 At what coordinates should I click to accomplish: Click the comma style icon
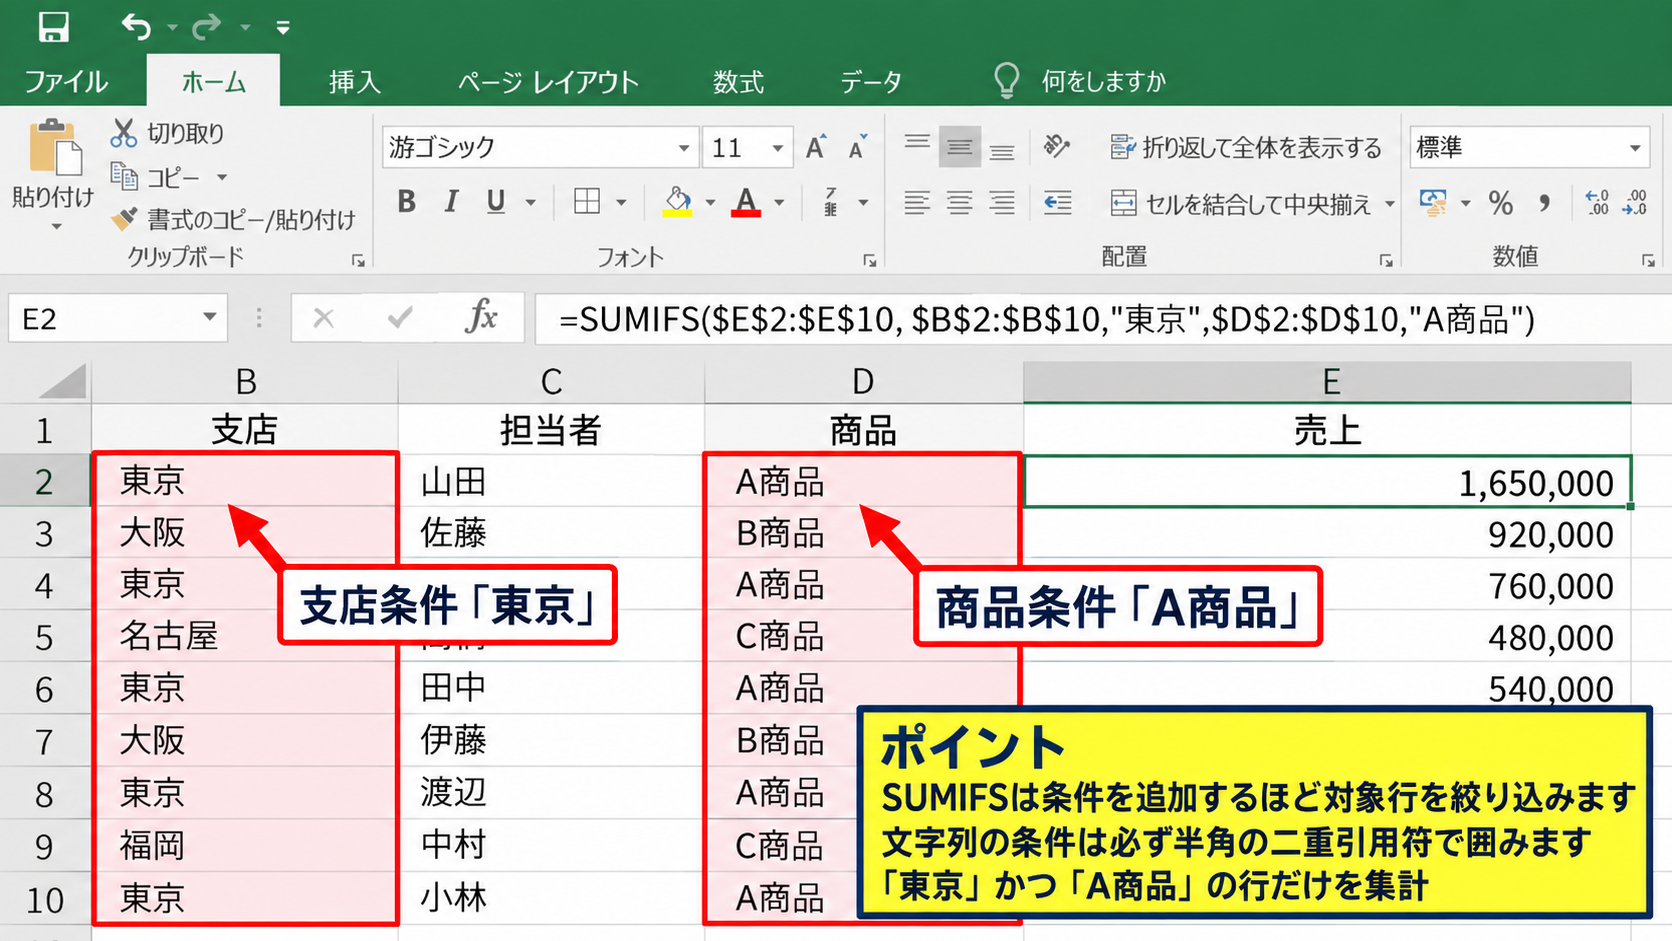pyautogui.click(x=1545, y=203)
